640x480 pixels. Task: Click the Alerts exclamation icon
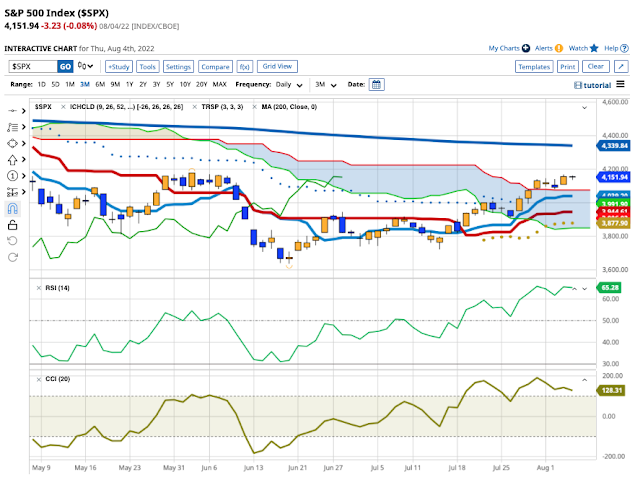tap(559, 48)
